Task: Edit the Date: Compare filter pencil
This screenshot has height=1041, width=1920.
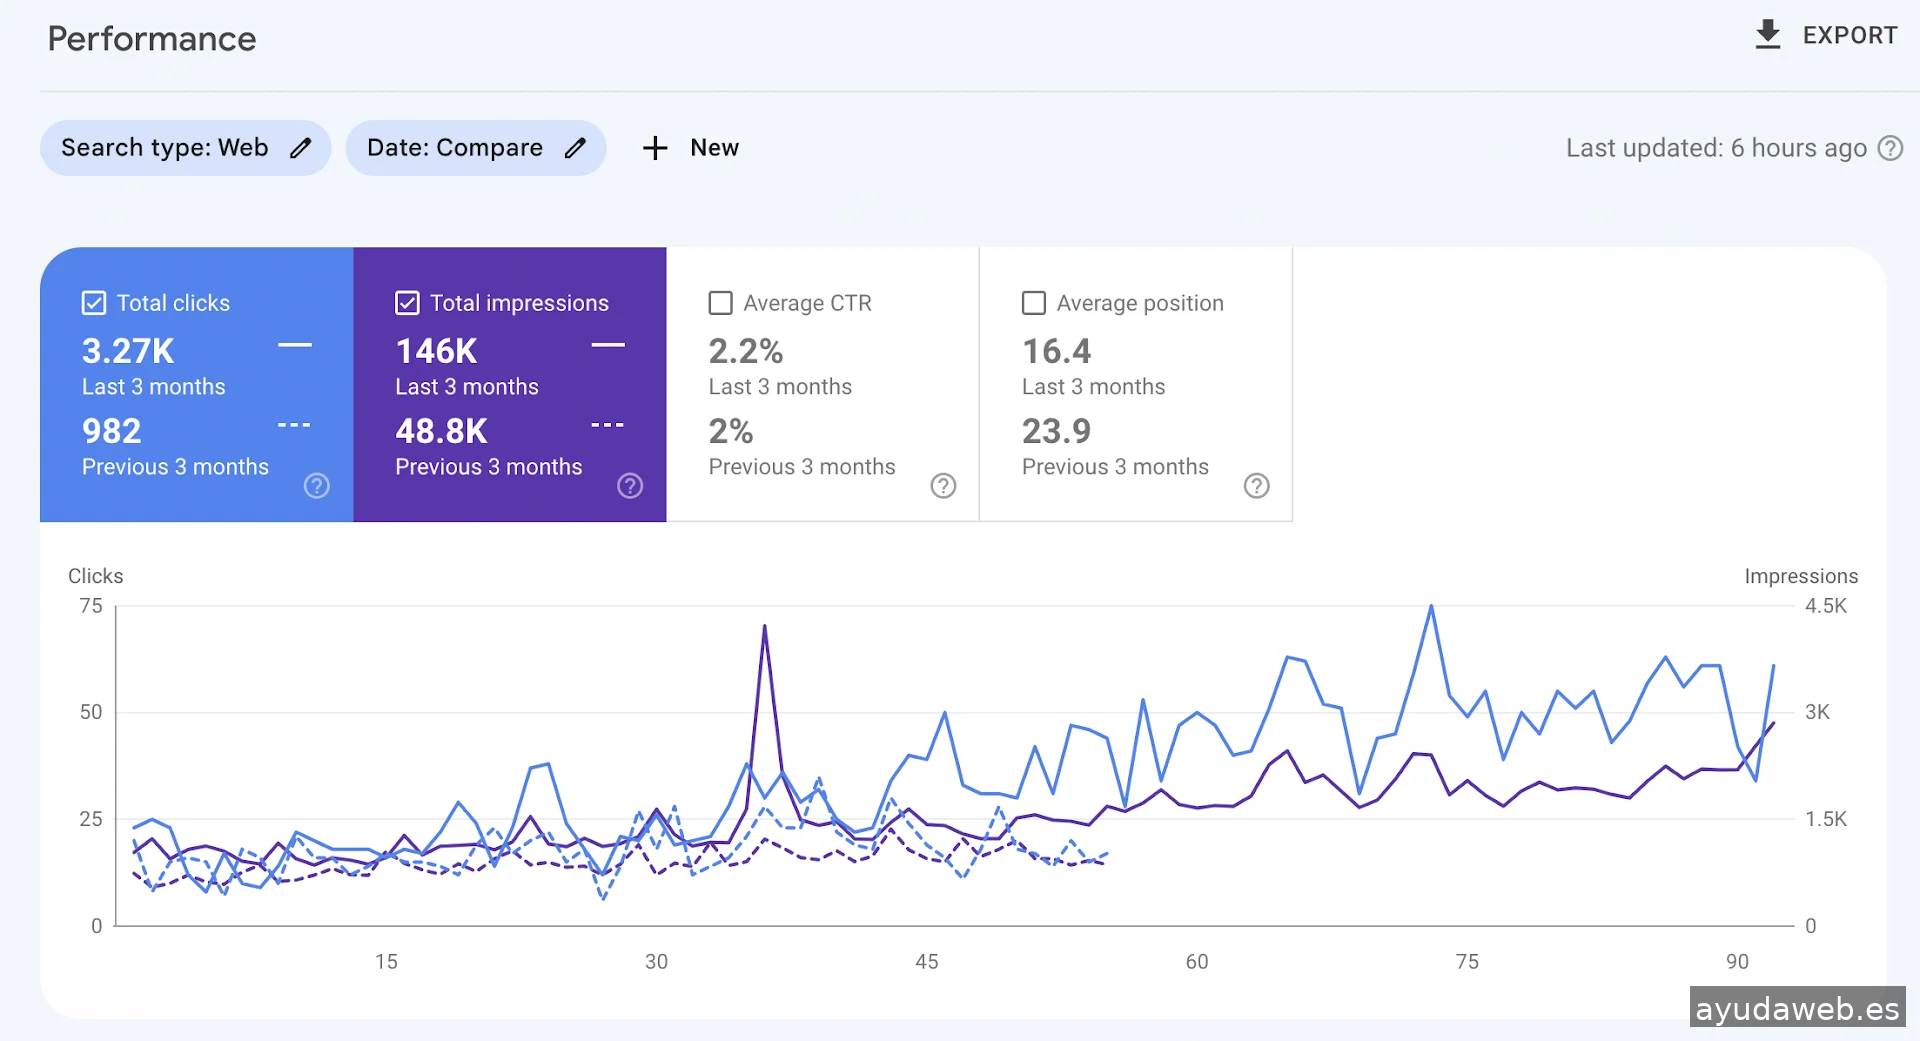Action: 575,148
